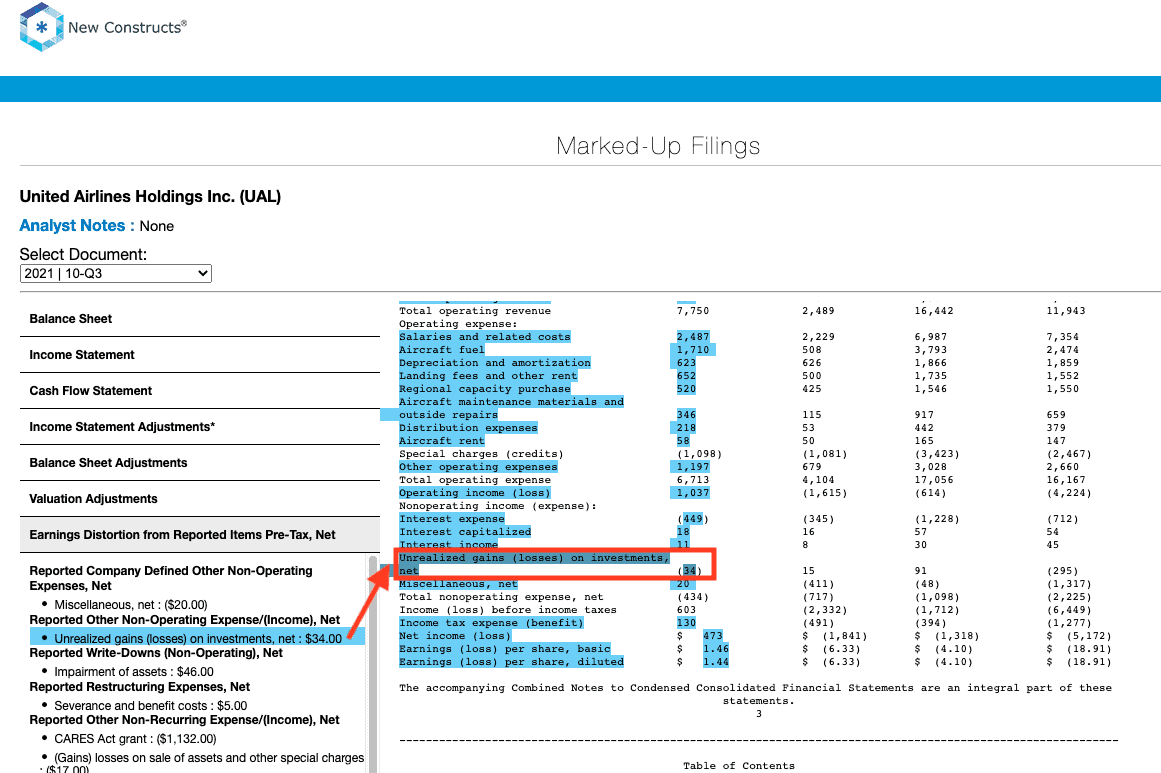Select Severance and benefit costs : $5.00

150,706
